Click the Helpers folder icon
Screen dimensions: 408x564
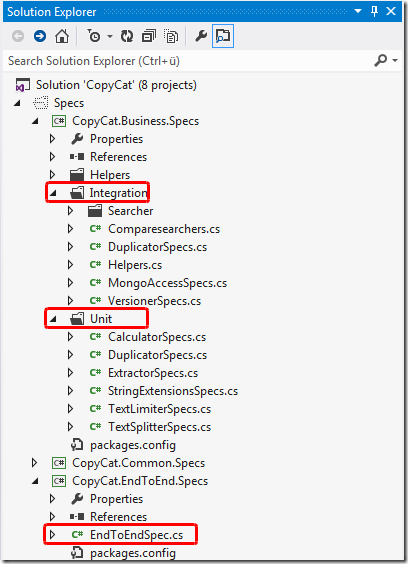[77, 174]
